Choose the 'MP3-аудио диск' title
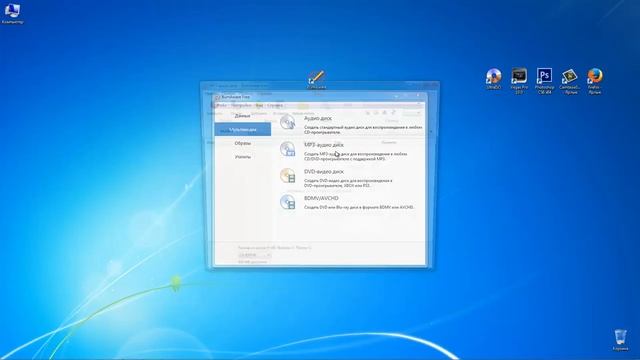The image size is (640, 360). pyautogui.click(x=324, y=145)
